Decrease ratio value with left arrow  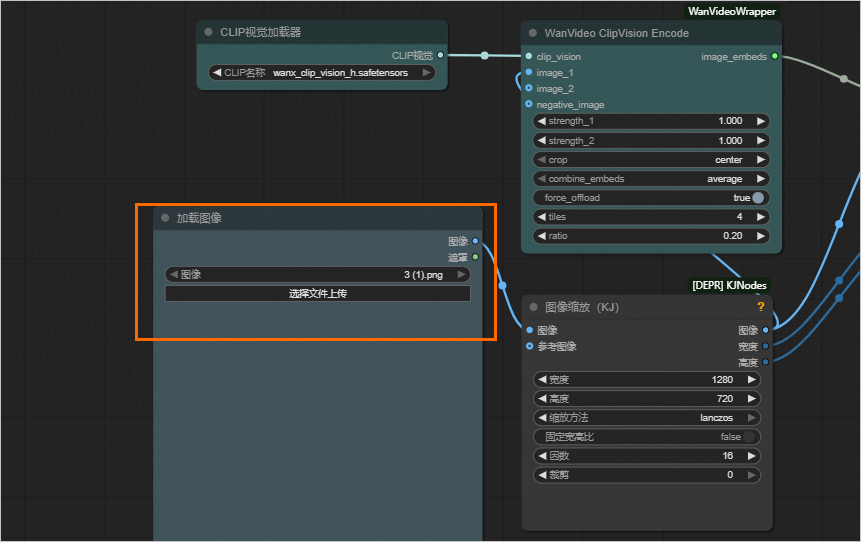[541, 236]
